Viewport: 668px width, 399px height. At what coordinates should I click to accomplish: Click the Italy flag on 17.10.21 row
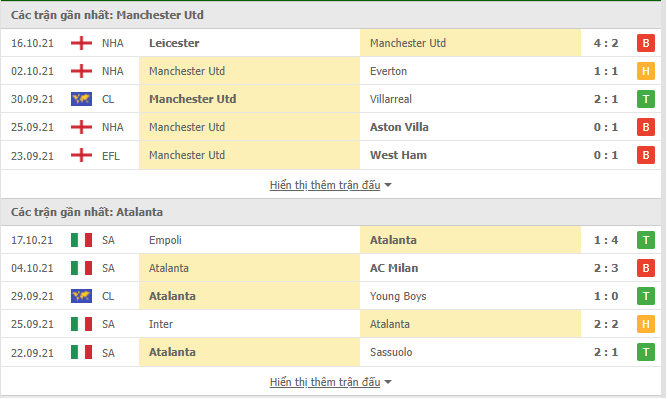(81, 240)
